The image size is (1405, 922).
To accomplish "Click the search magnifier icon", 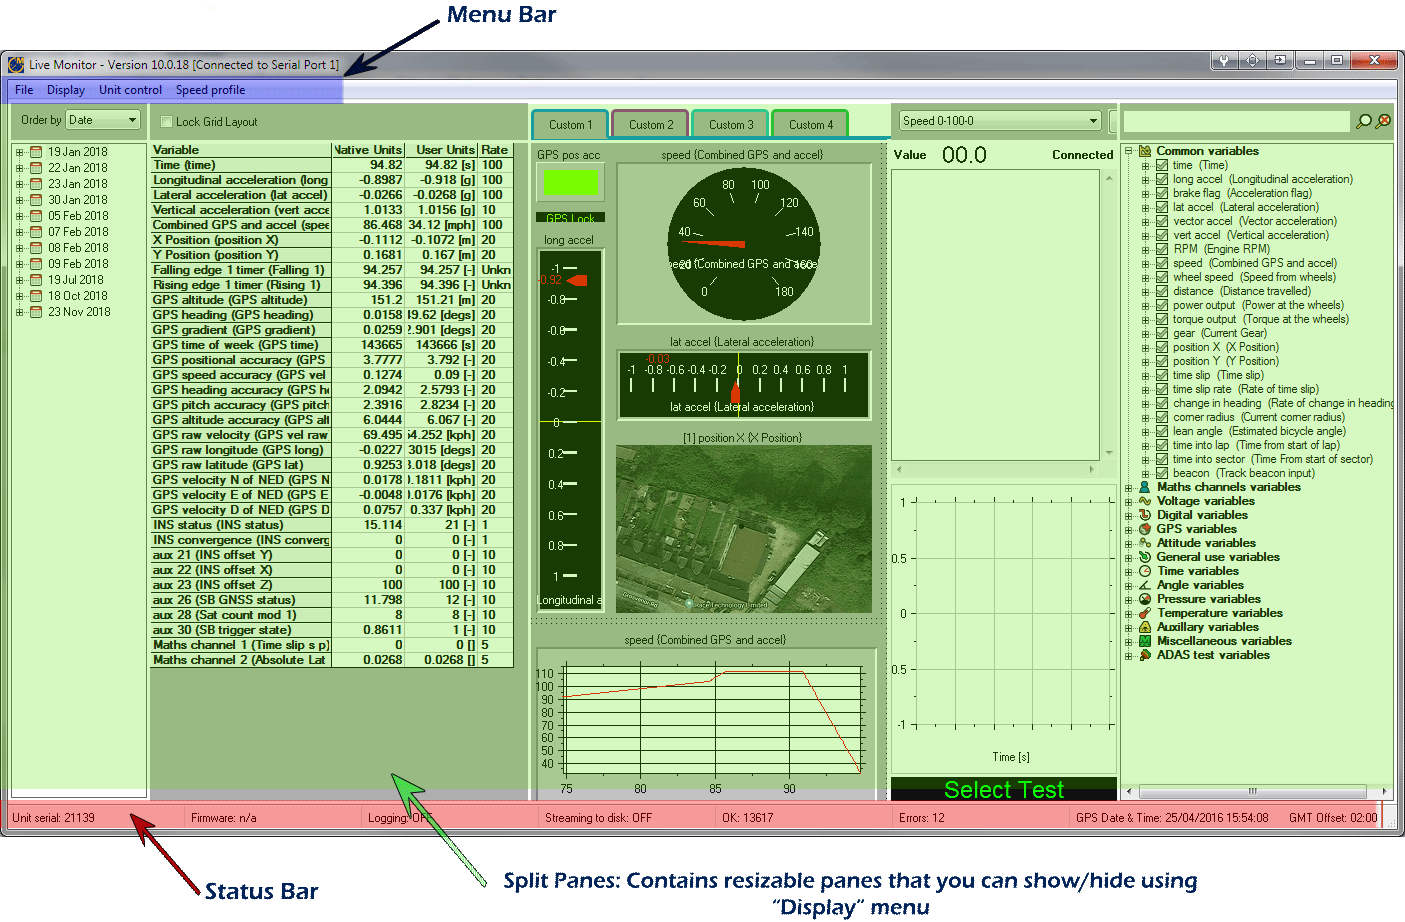I will 1363,121.
